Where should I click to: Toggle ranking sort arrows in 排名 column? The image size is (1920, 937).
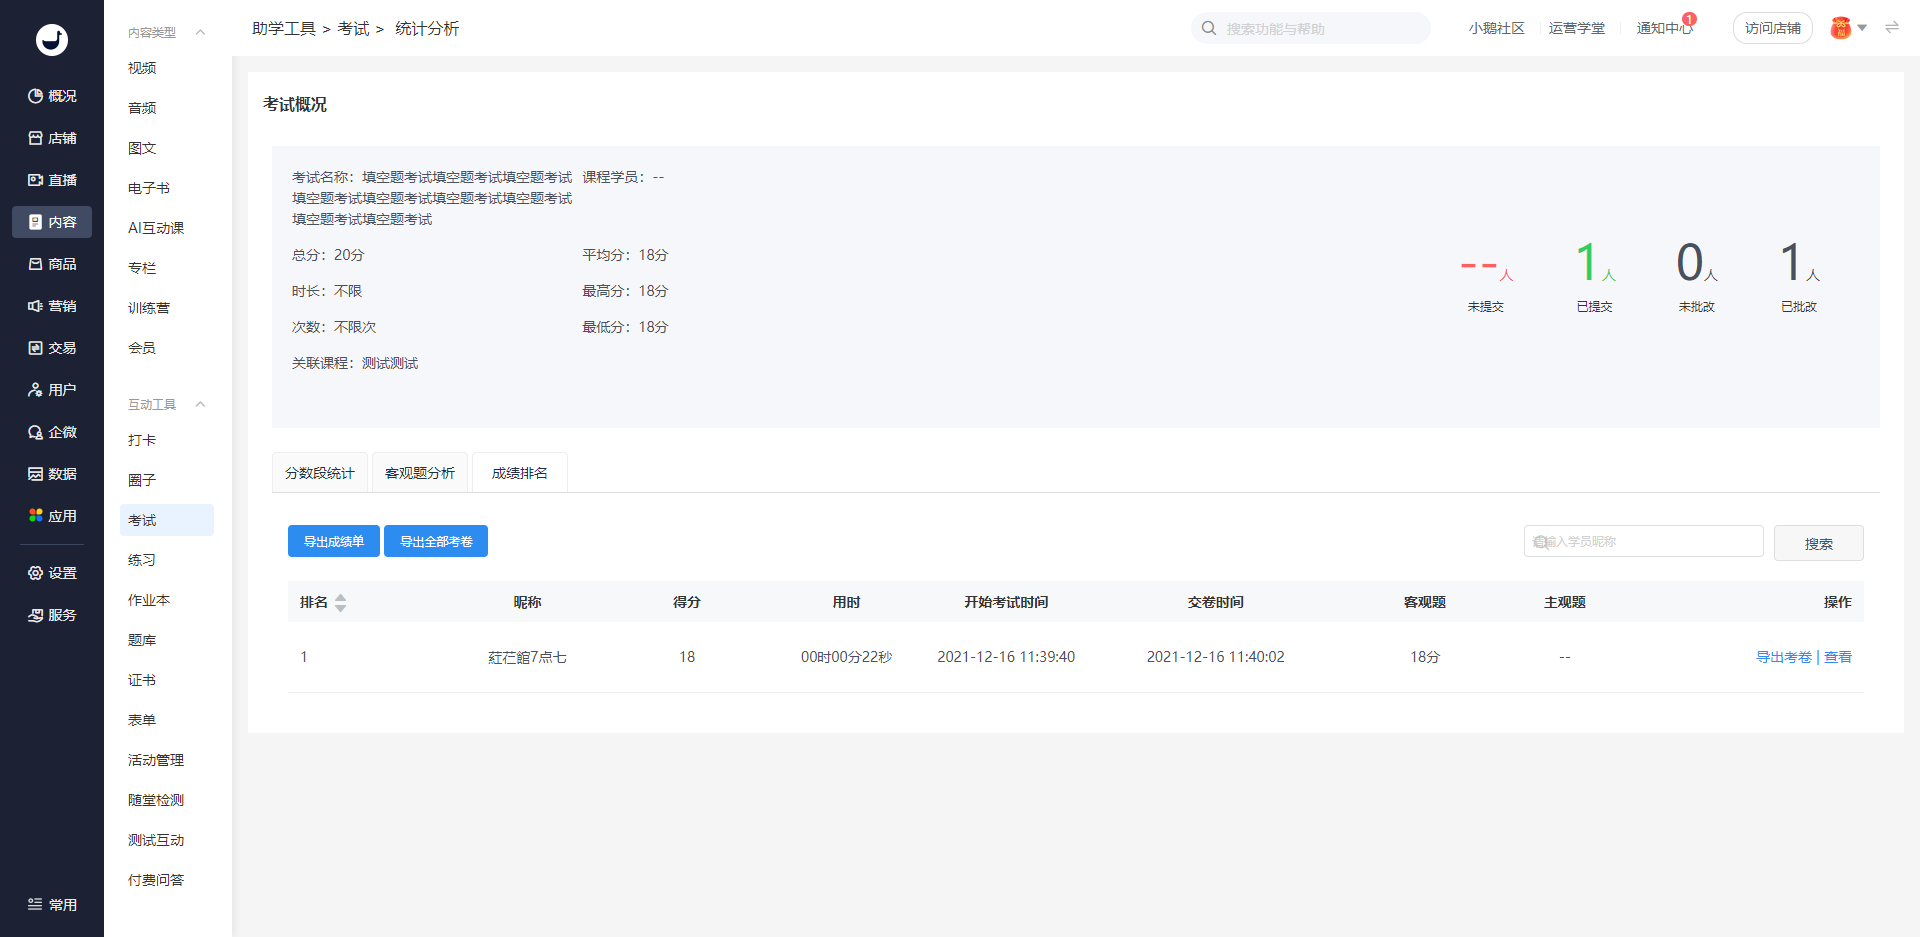(x=340, y=602)
